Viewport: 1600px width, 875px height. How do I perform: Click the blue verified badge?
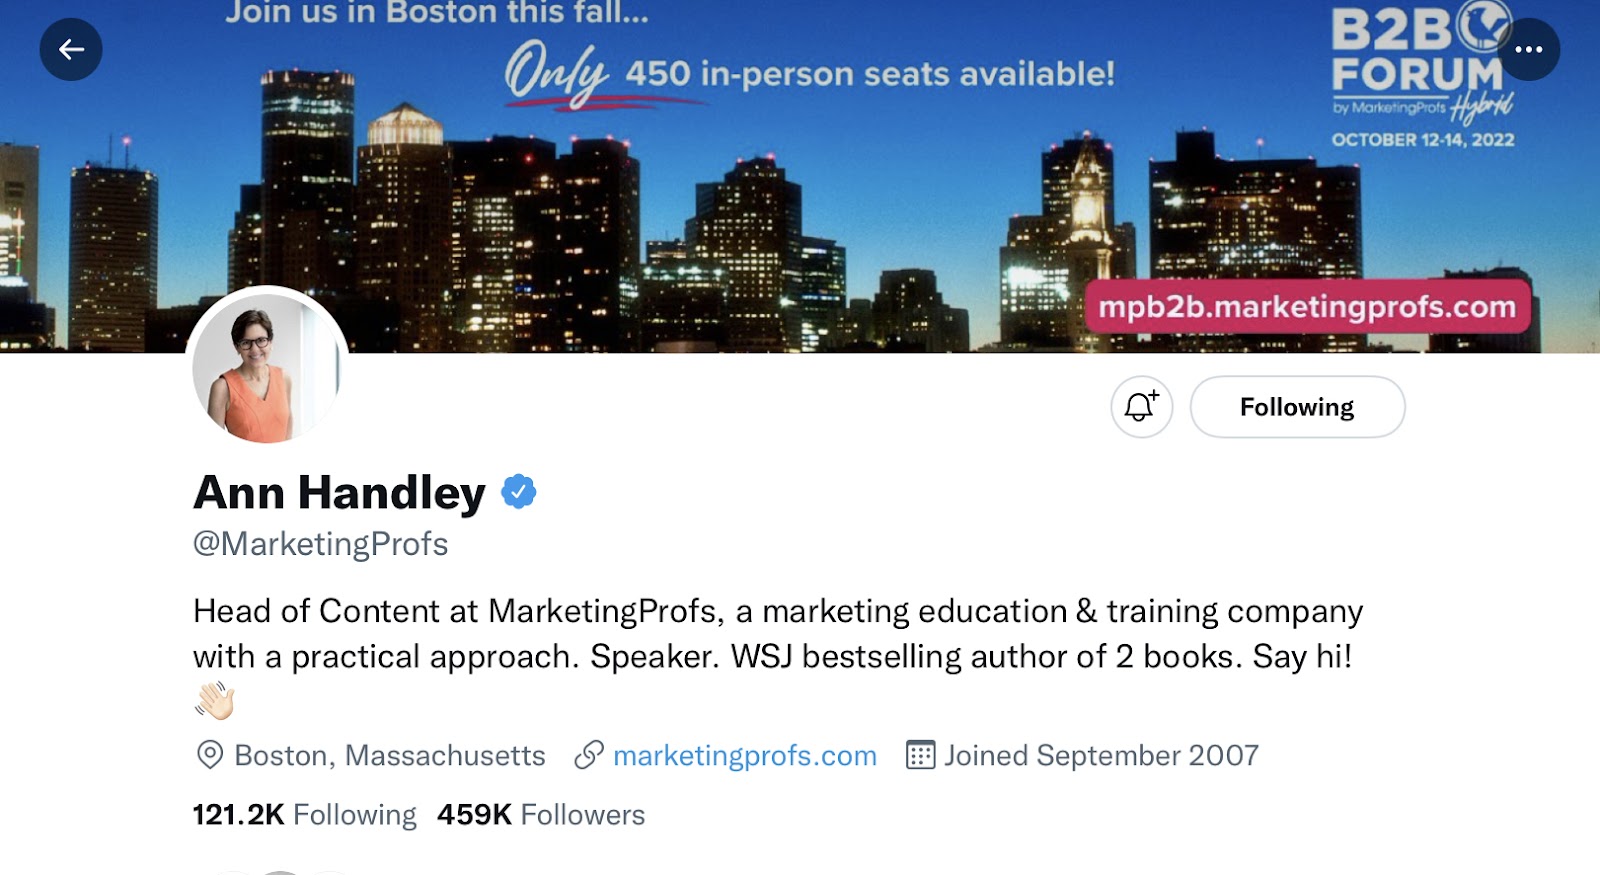tap(518, 492)
